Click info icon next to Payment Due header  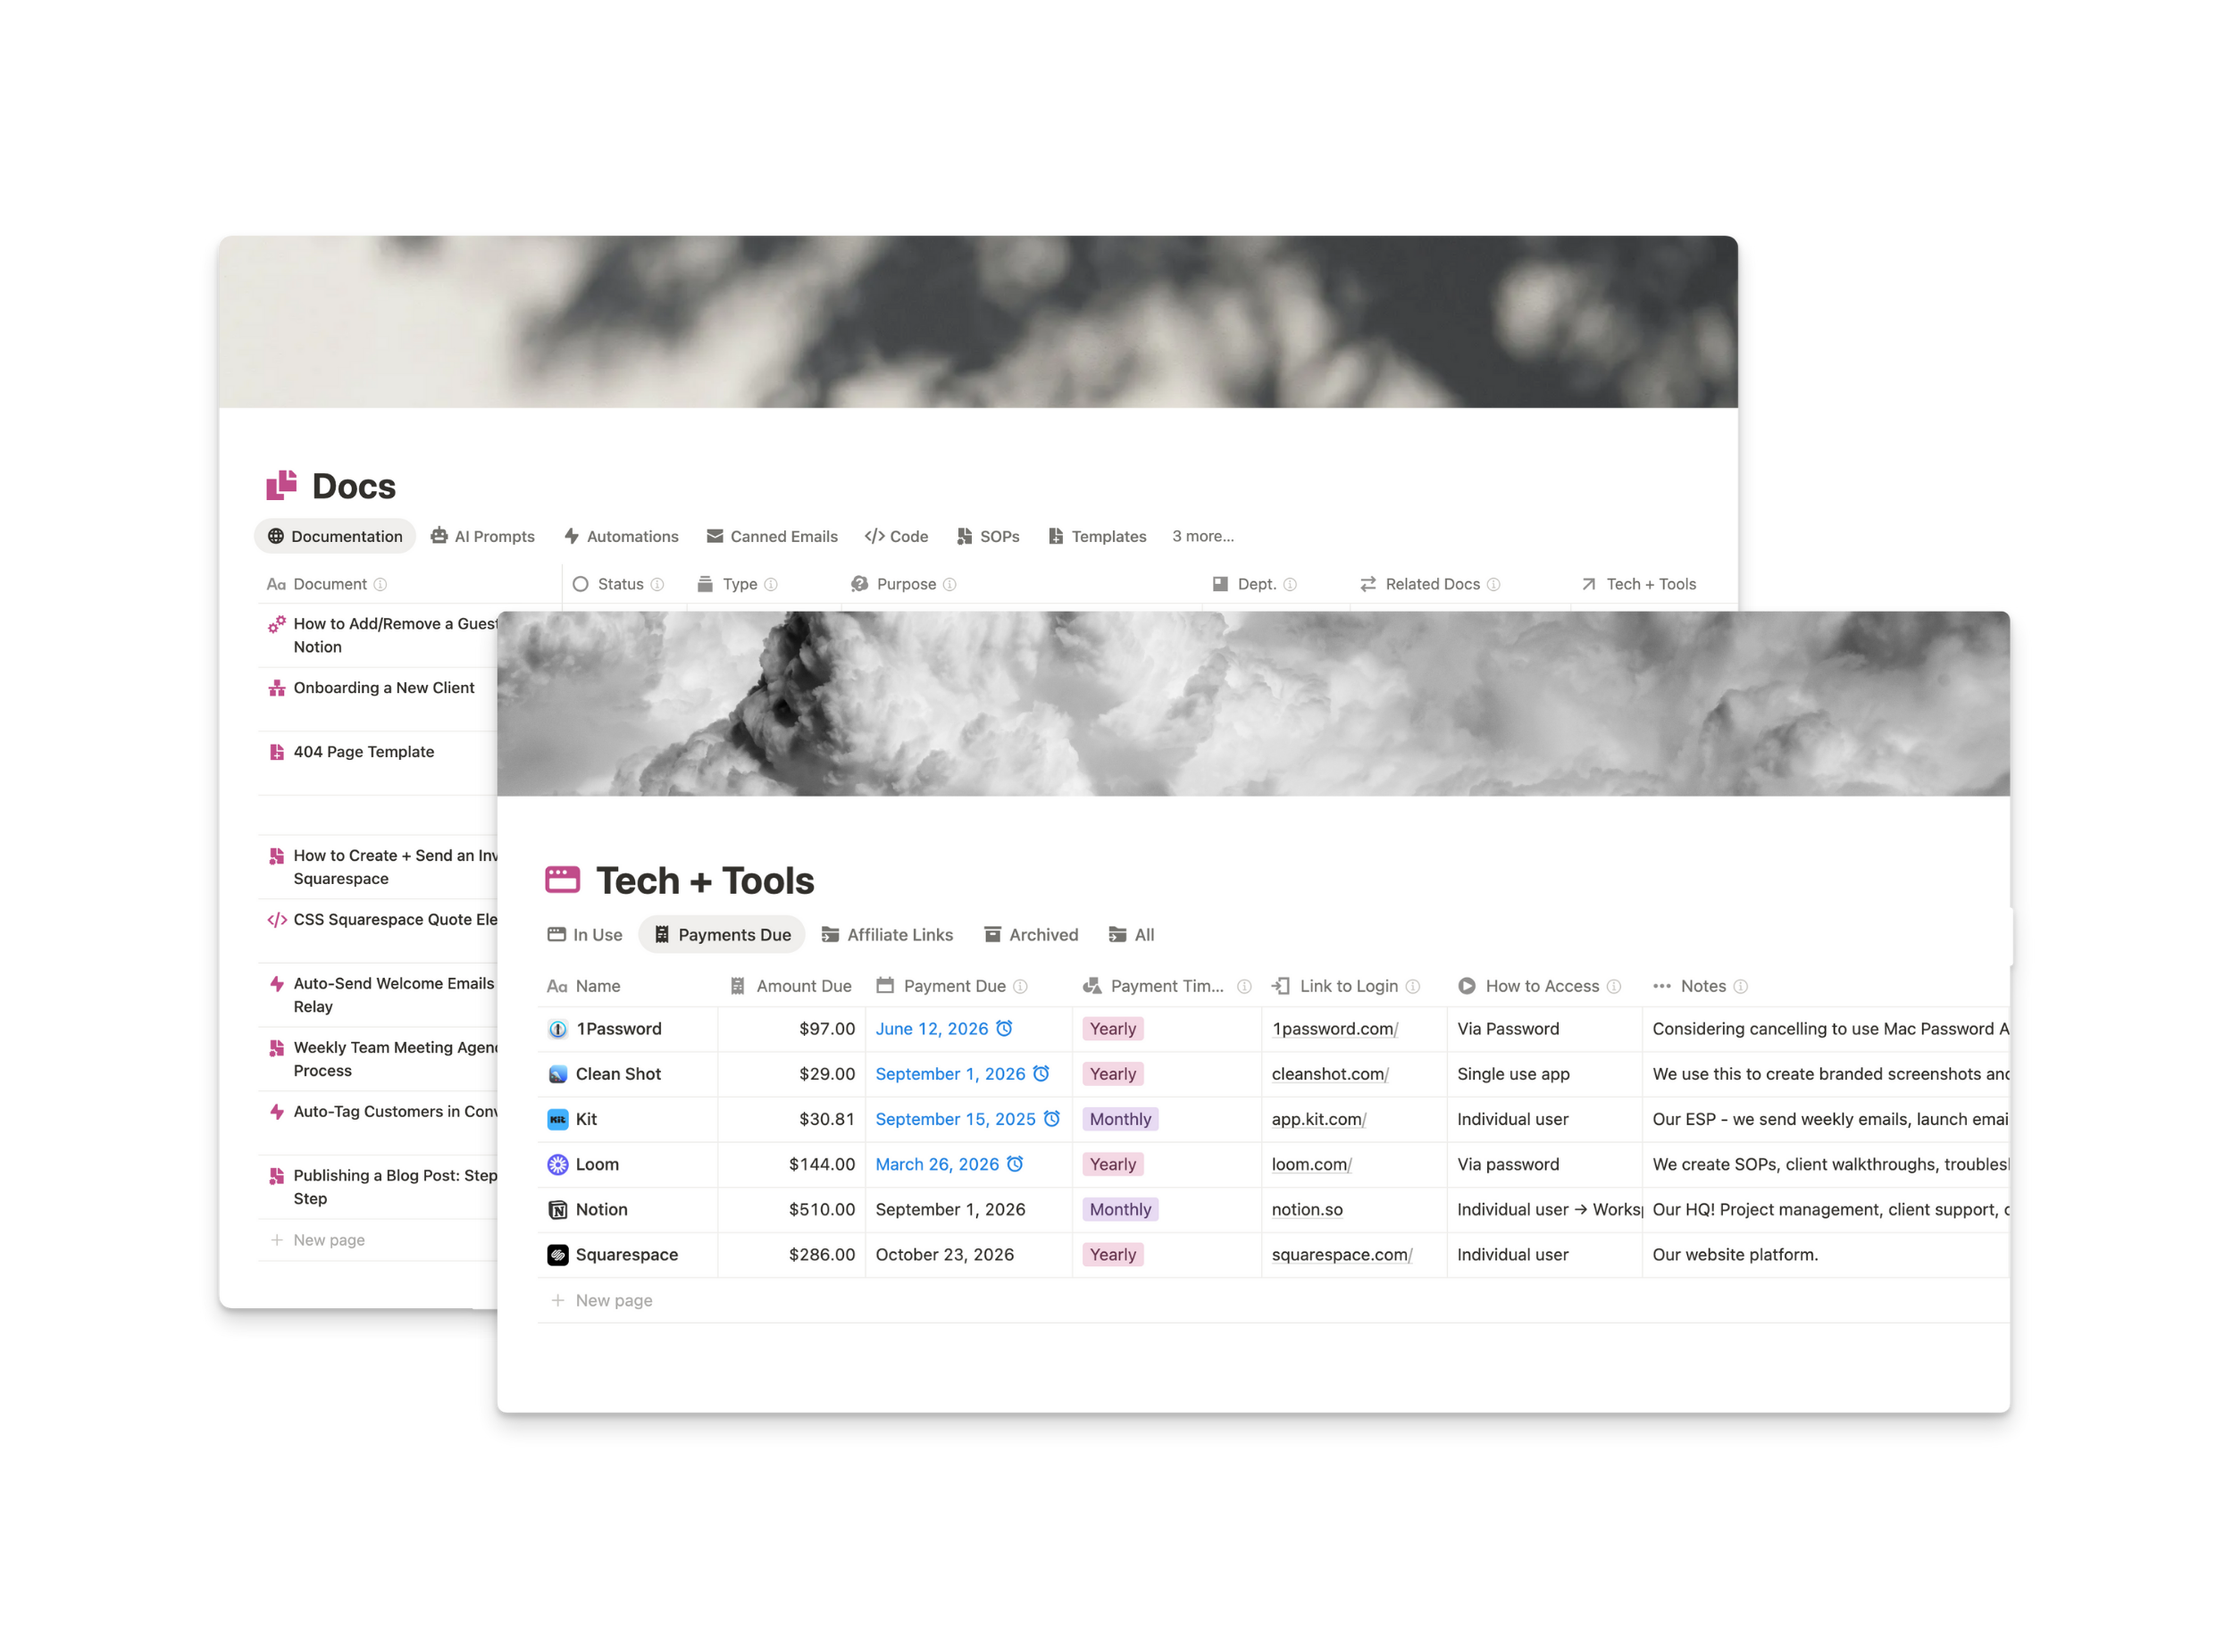pyautogui.click(x=1020, y=986)
